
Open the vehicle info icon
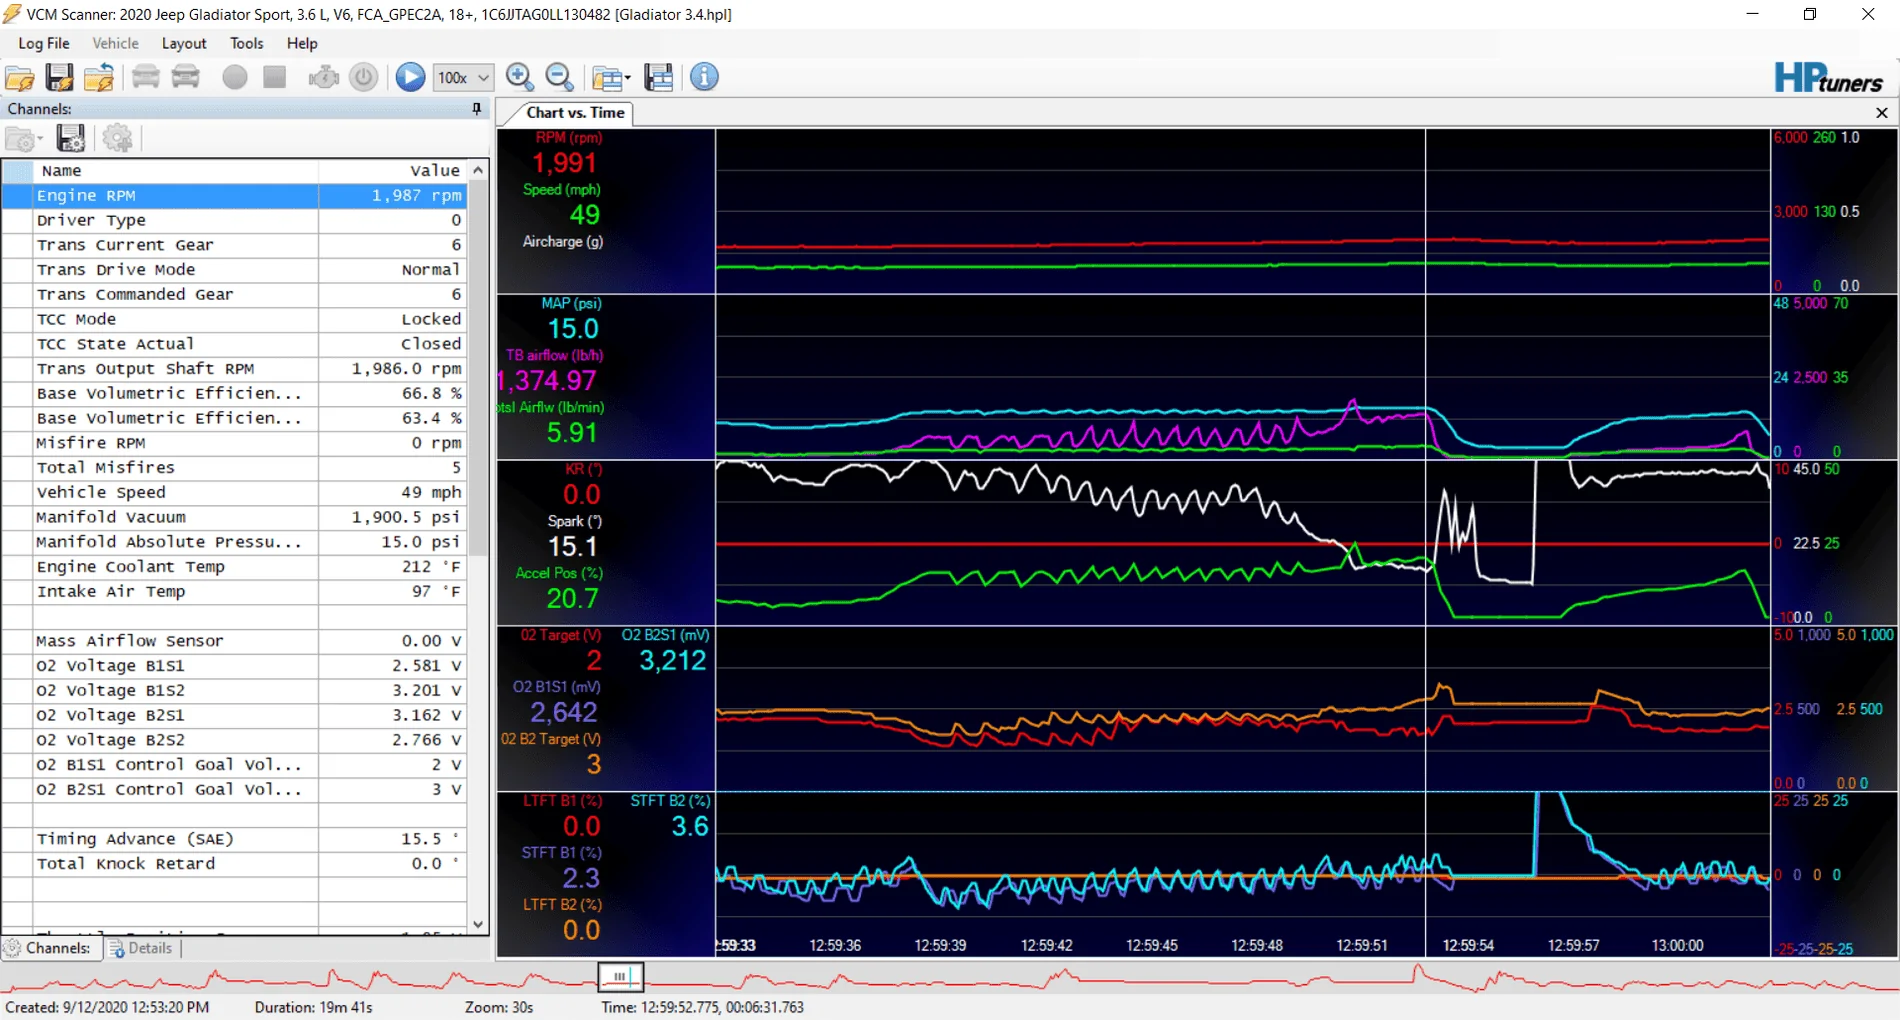coord(704,77)
